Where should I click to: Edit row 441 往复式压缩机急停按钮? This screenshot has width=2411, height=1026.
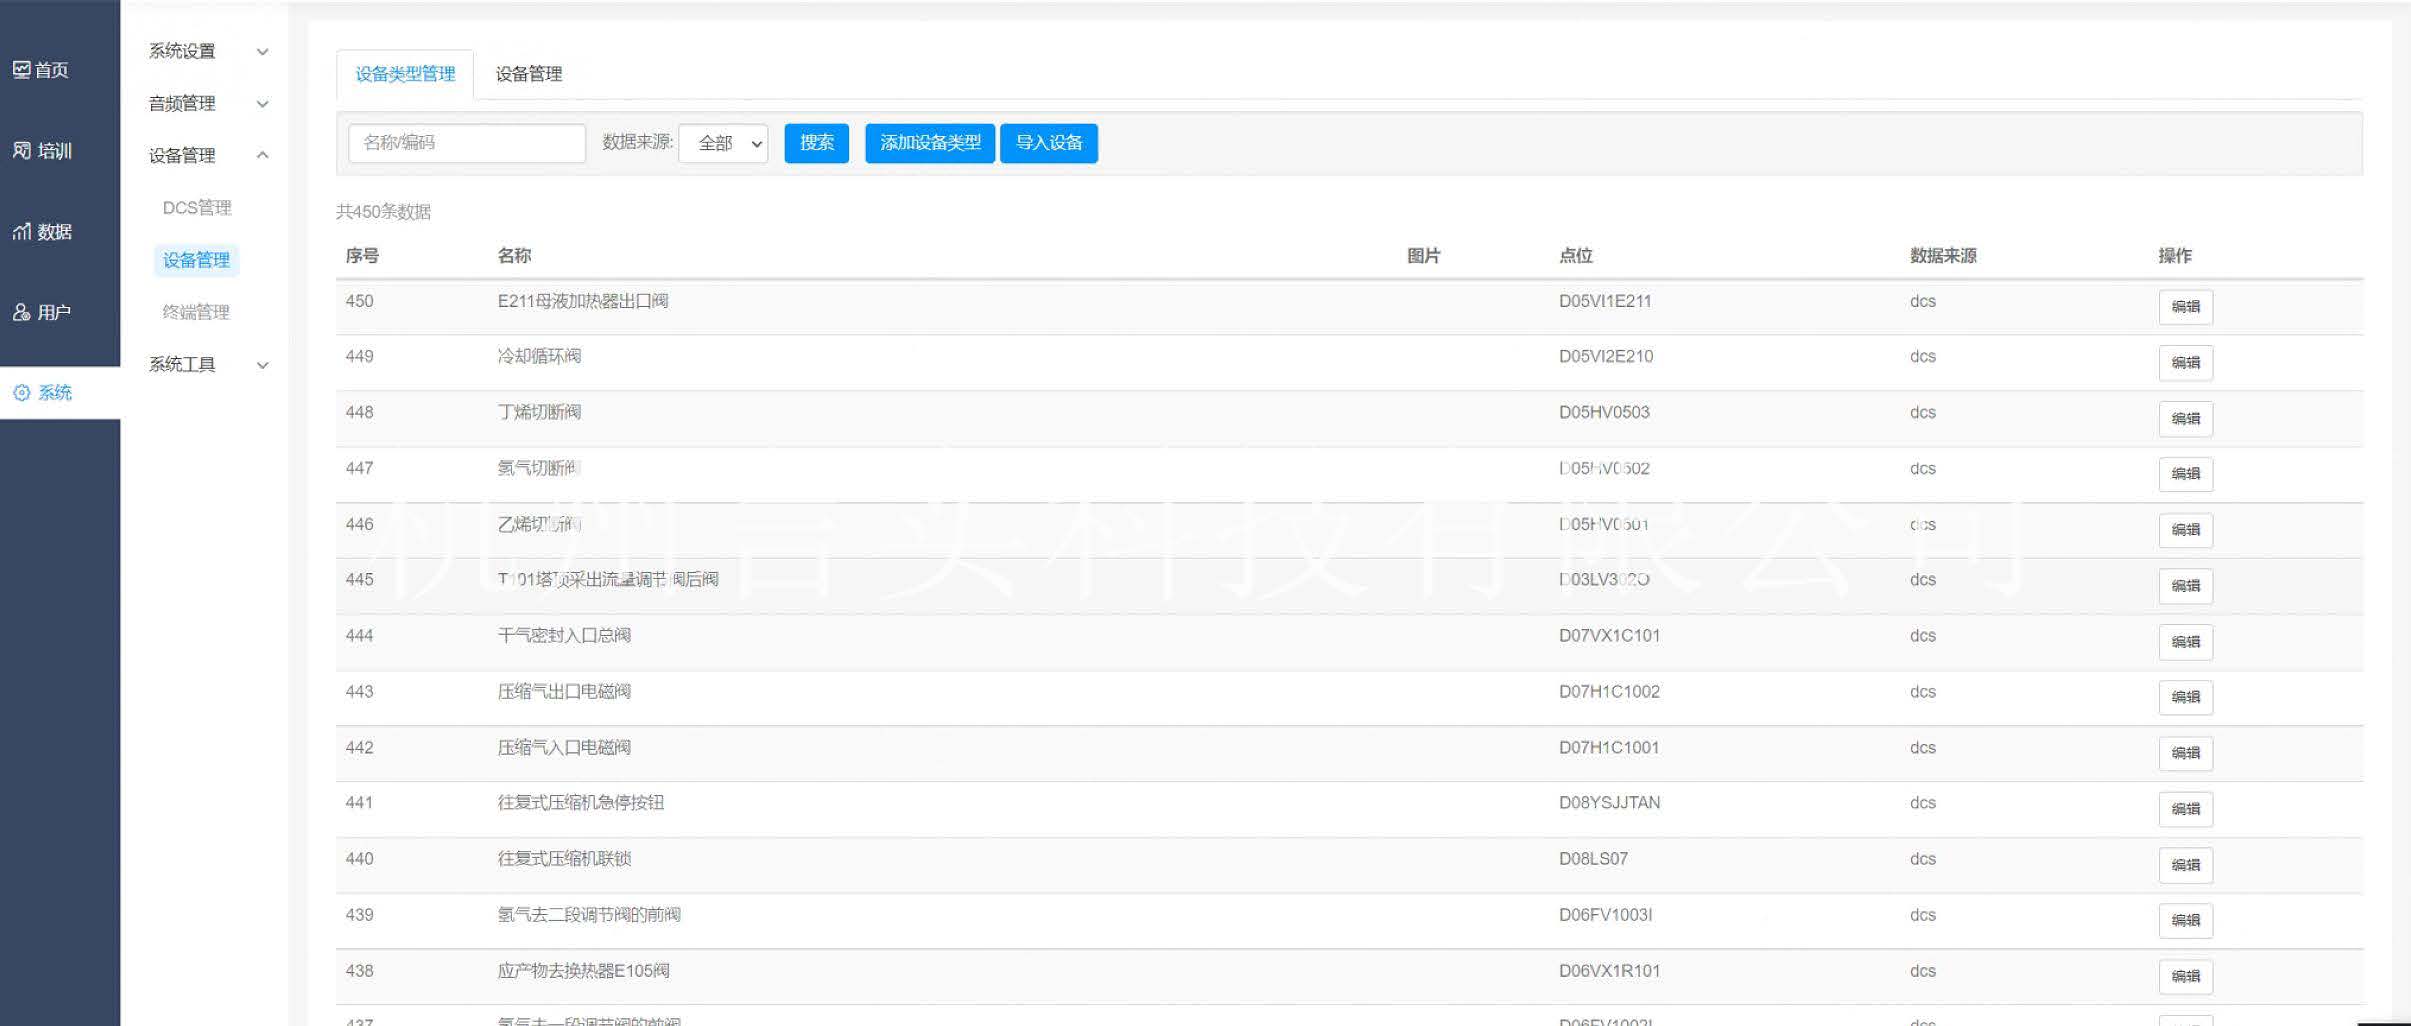(x=2185, y=809)
